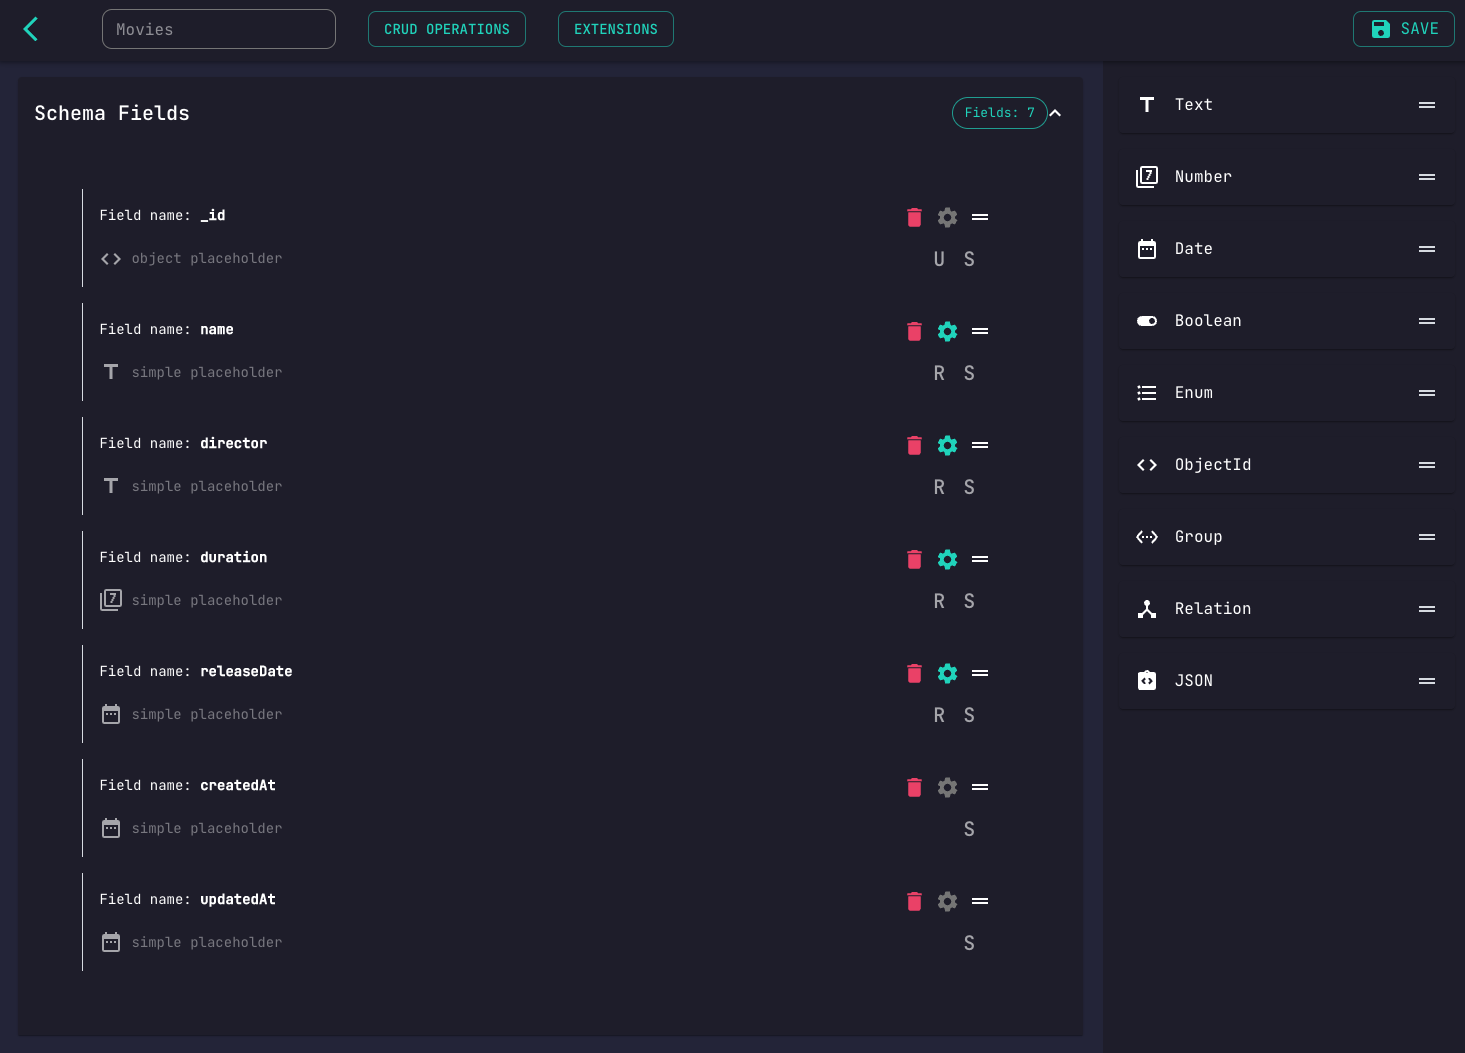Click the 'Field name: releaseDate' label
The height and width of the screenshot is (1053, 1465).
pyautogui.click(x=196, y=672)
